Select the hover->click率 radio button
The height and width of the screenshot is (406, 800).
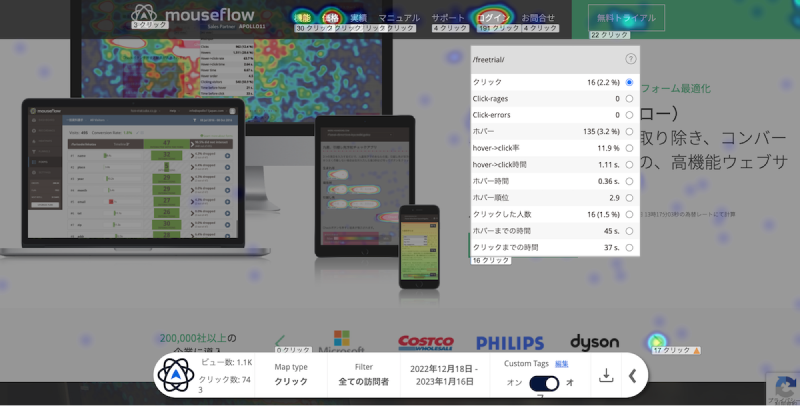point(629,148)
